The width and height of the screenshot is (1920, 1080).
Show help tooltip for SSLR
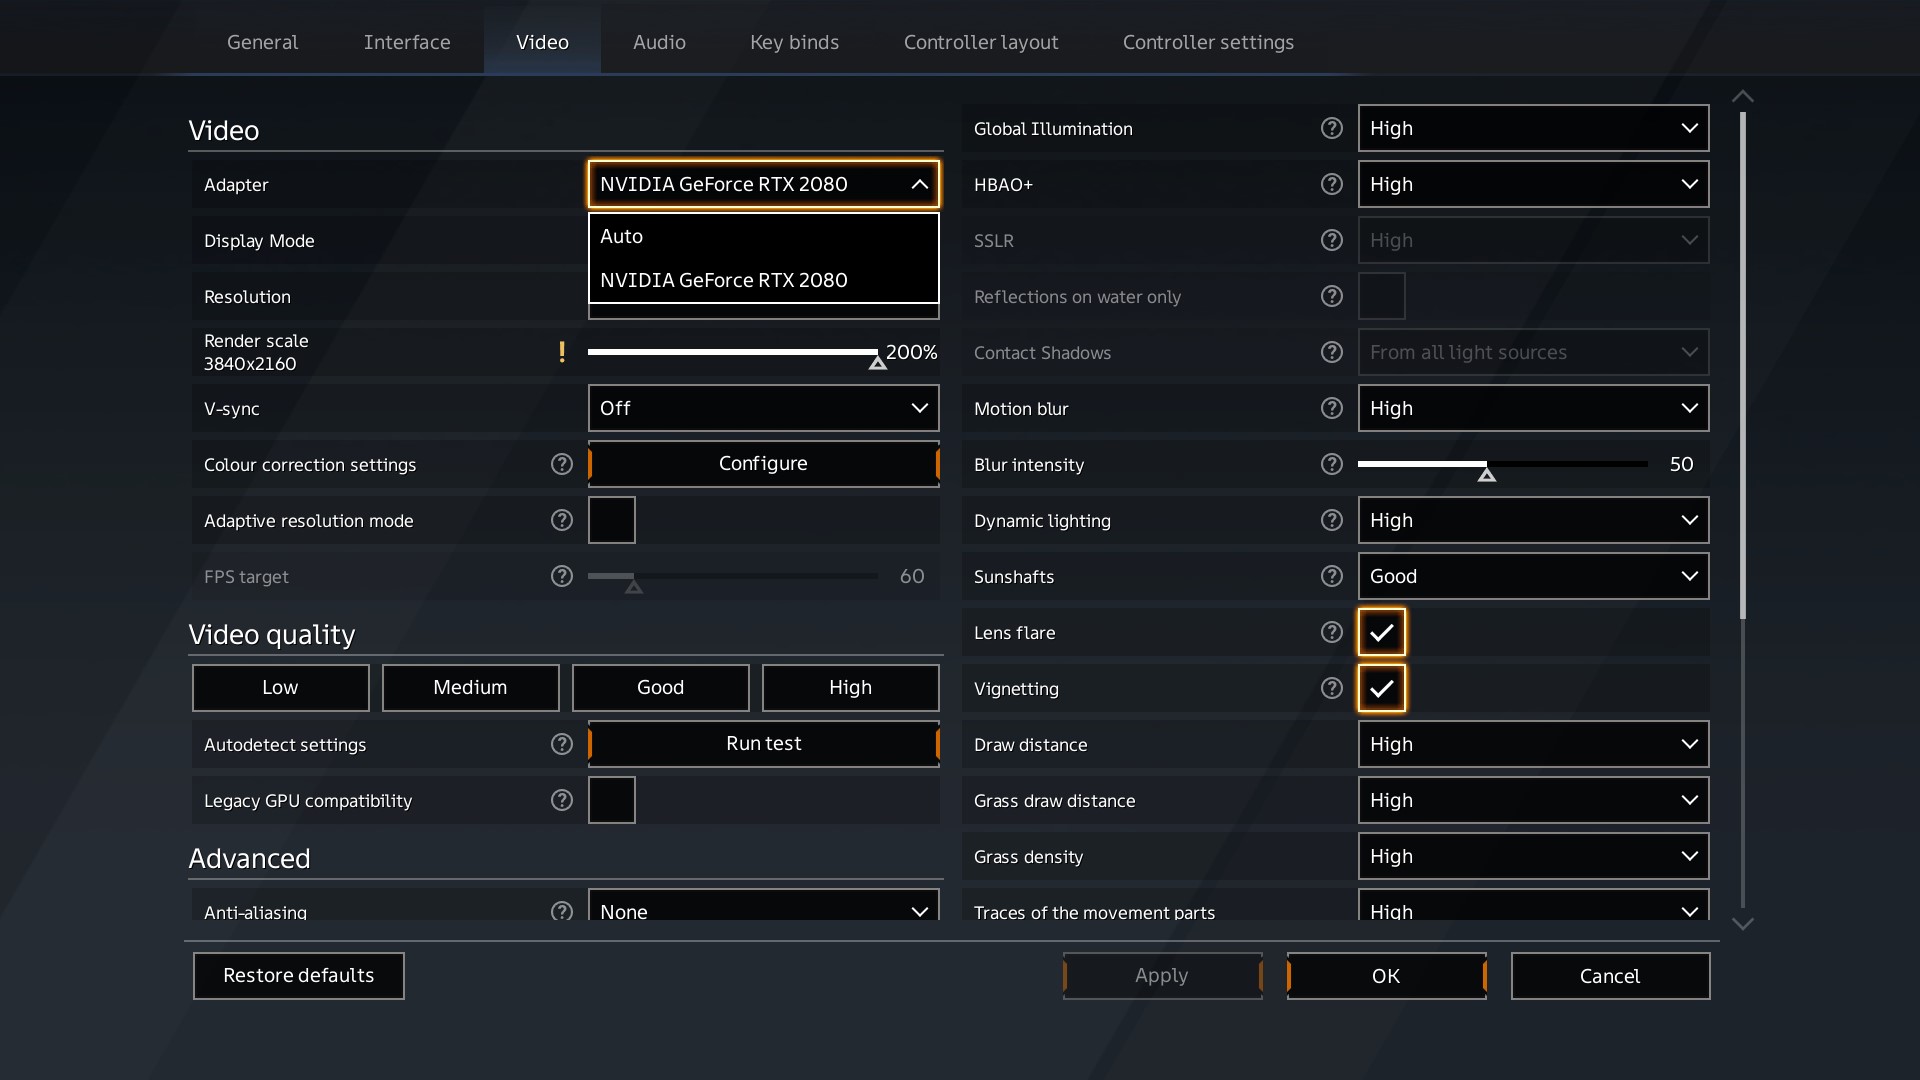point(1331,240)
